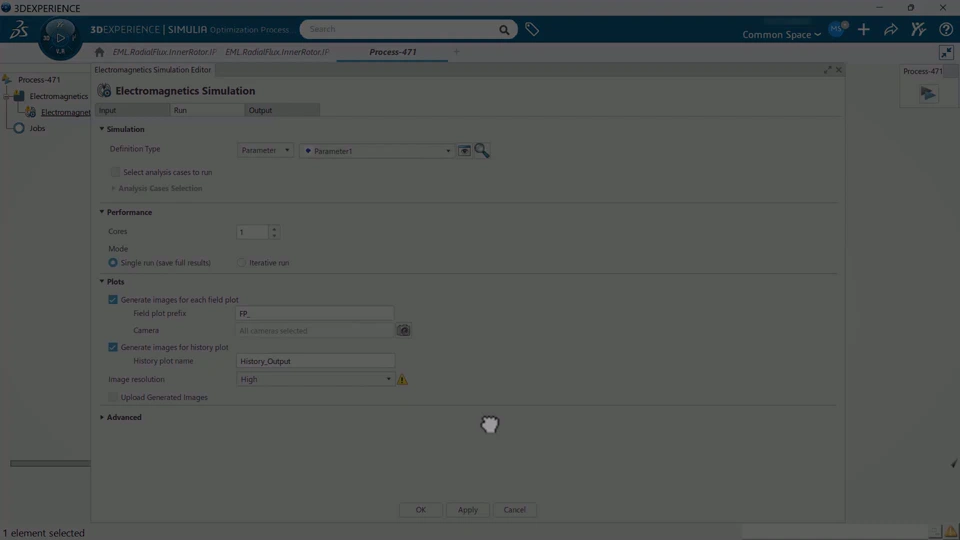Go to the Home icon tab
Viewport: 960px width, 540px height.
pos(99,52)
